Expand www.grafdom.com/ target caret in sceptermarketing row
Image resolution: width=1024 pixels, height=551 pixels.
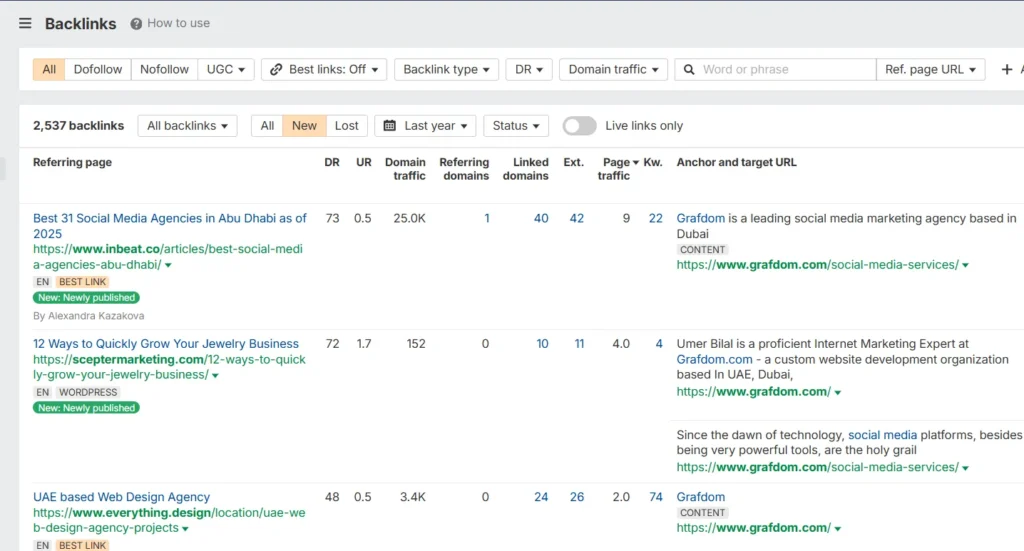tap(838, 392)
